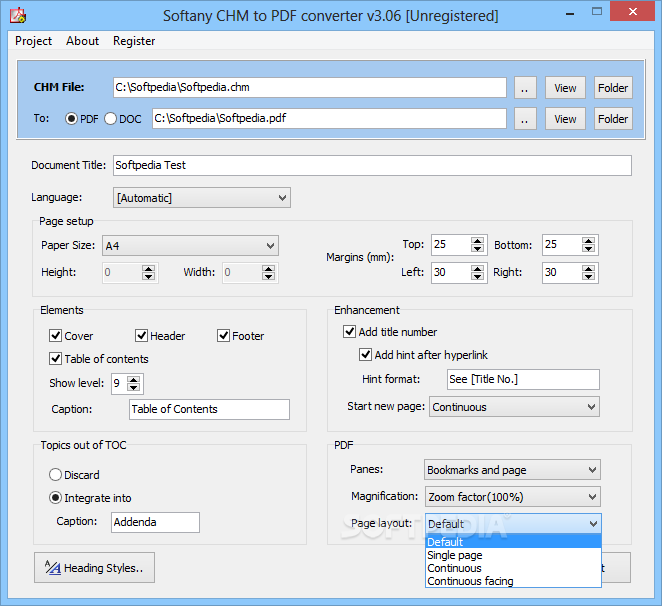Viewport: 662px width, 606px height.
Task: Select the Integrate into radio button
Action: click(55, 497)
